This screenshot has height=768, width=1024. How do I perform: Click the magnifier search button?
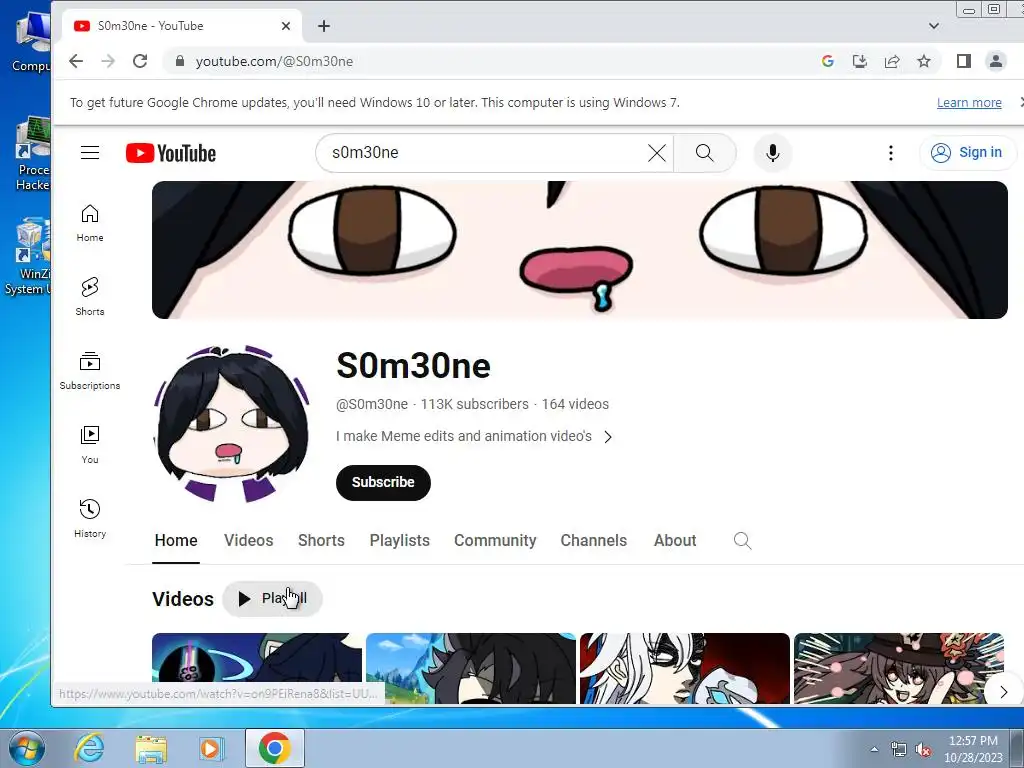(x=705, y=153)
